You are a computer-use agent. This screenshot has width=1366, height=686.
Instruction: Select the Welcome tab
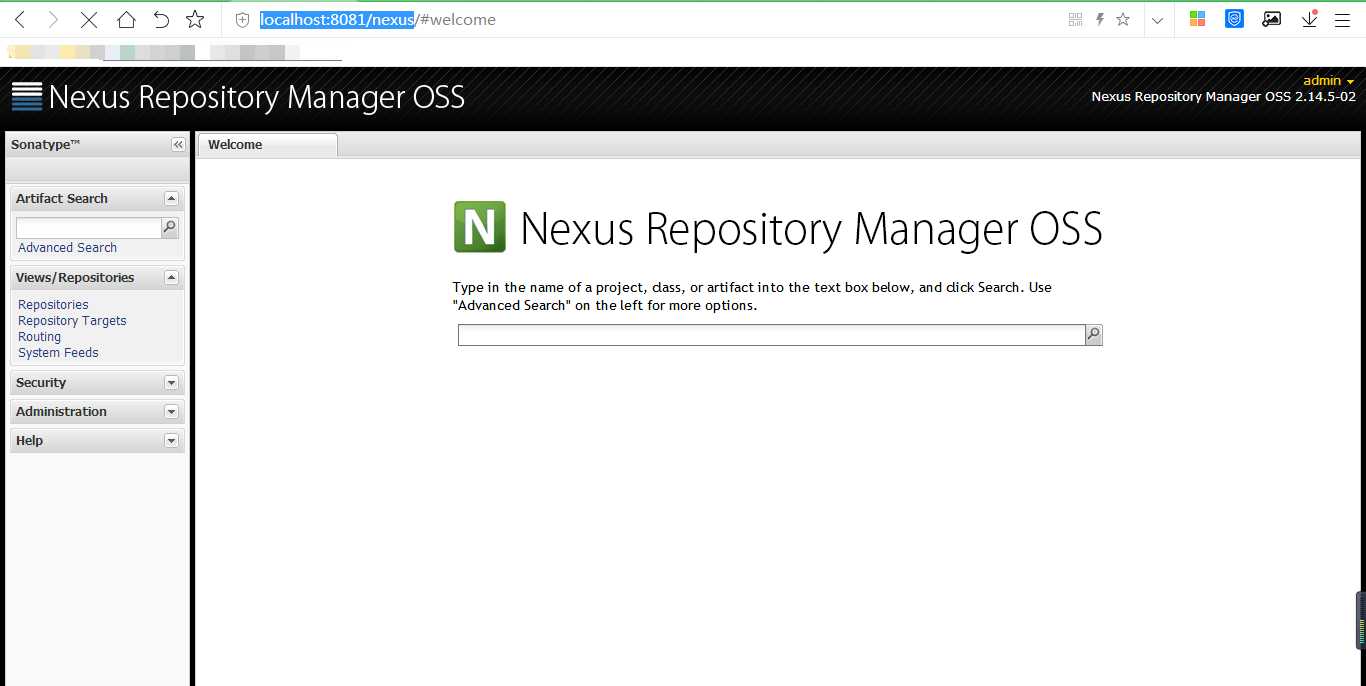267,145
